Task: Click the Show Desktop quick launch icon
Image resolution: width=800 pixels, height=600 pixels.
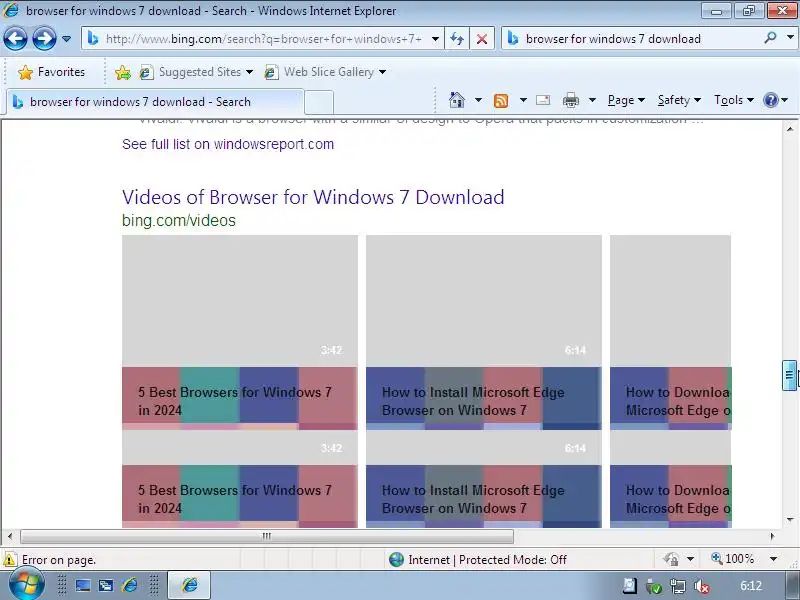Action: [x=83, y=585]
